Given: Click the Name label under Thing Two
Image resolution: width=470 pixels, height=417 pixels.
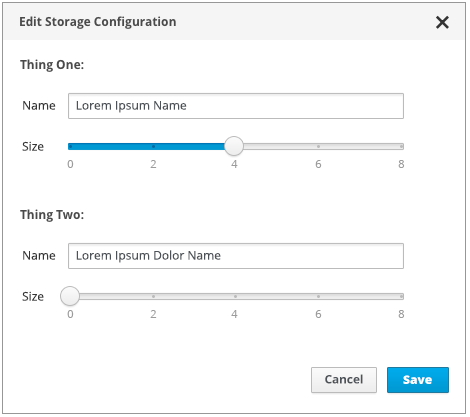Looking at the screenshot, I should [x=39, y=256].
